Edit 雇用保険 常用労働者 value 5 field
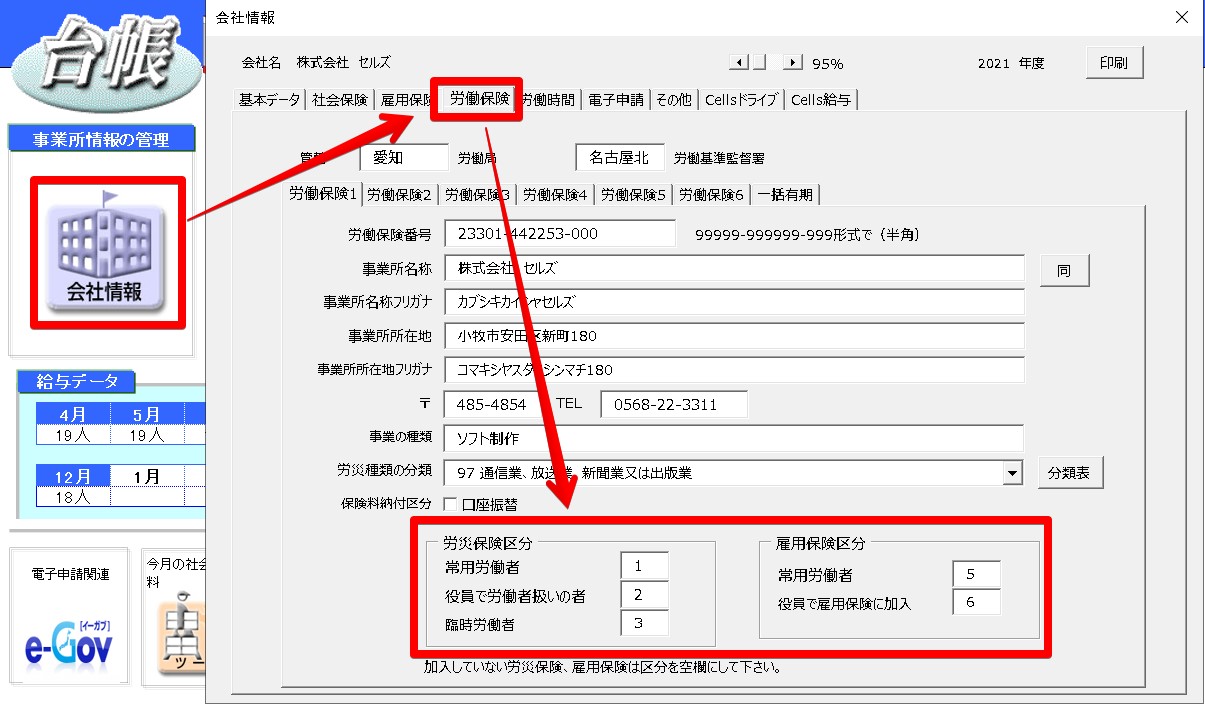The width and height of the screenshot is (1205, 705). click(x=976, y=574)
